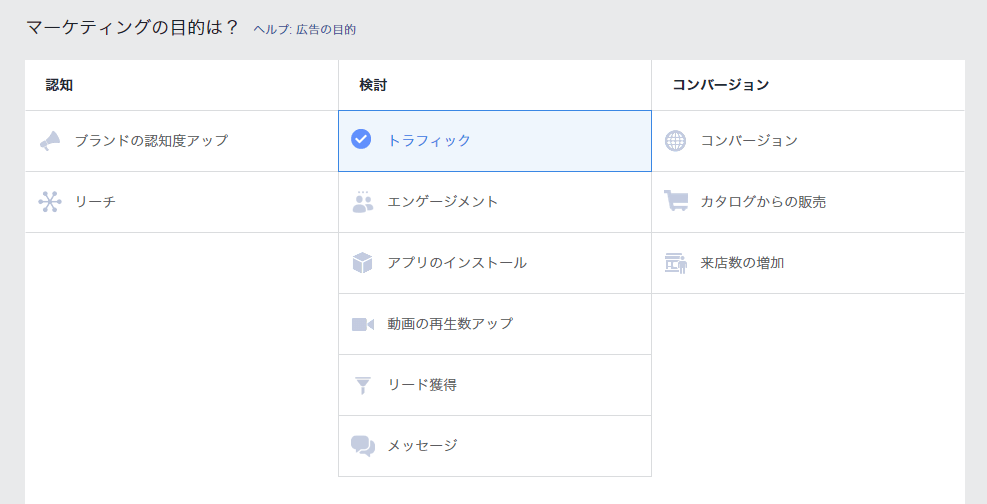Image resolution: width=987 pixels, height=504 pixels.
Task: Select the 来店数の増加 option text
Action: click(x=742, y=263)
